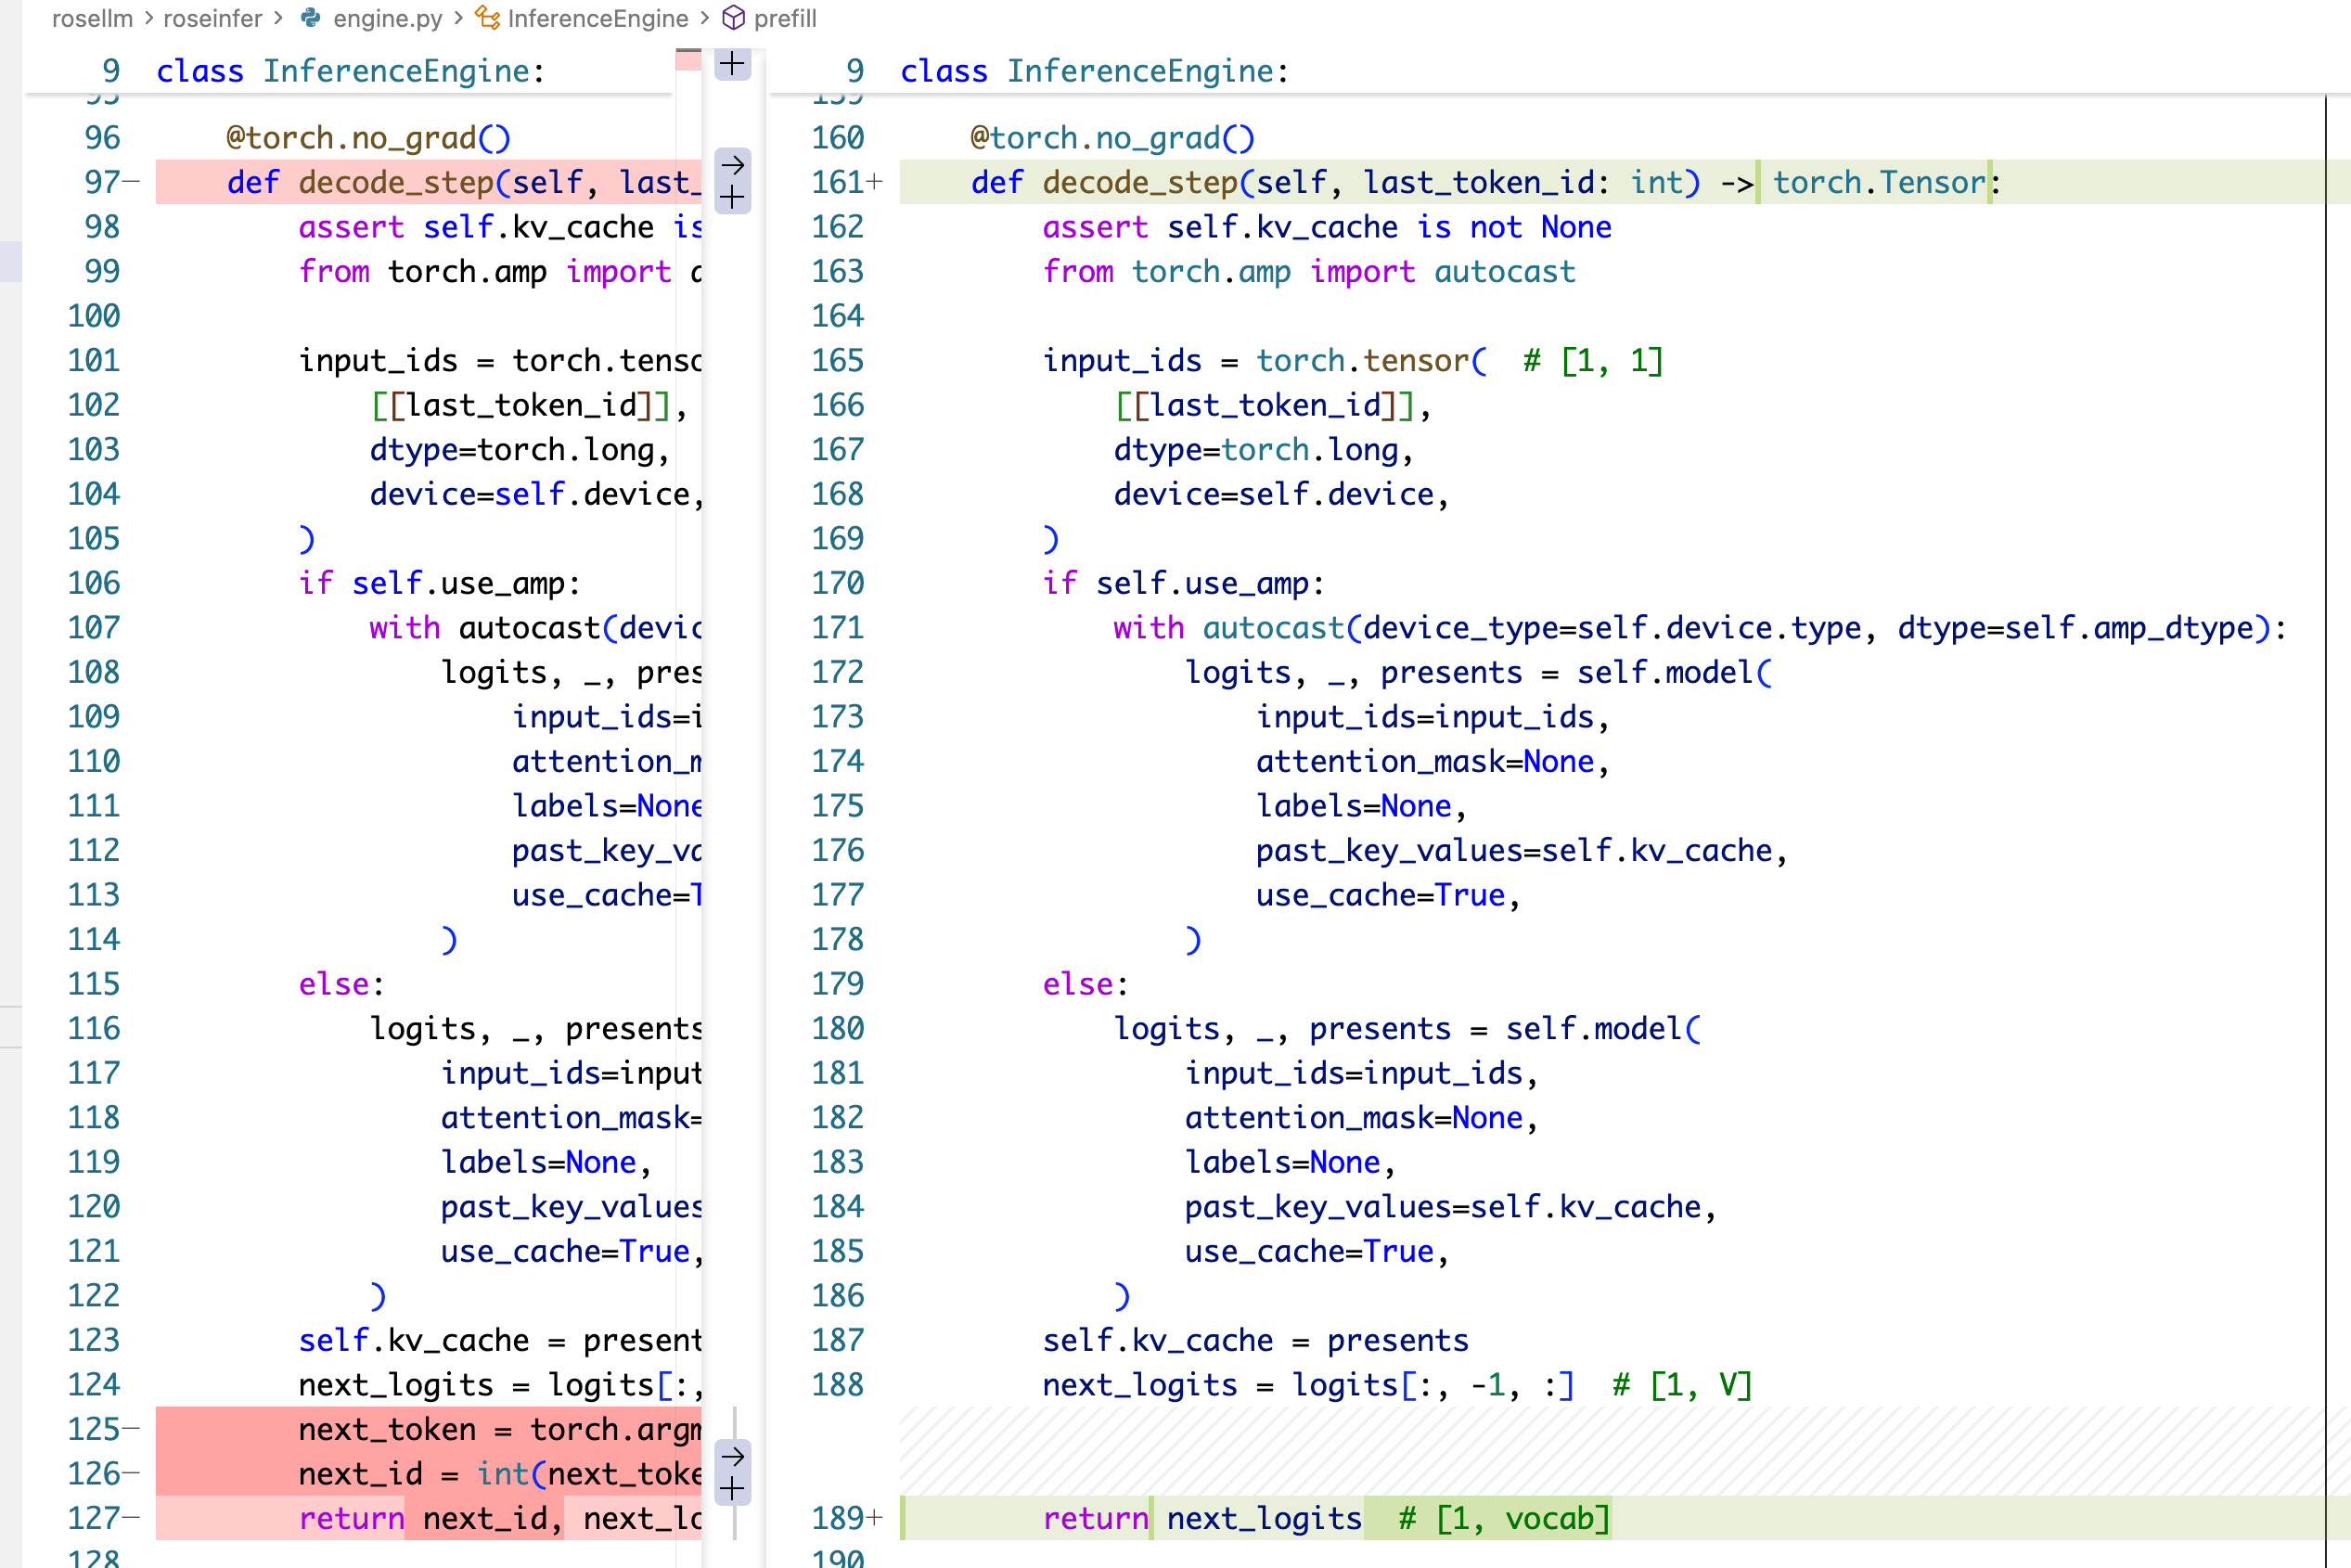
Task: Open the rosellm breadcrumb folder
Action: click(92, 18)
